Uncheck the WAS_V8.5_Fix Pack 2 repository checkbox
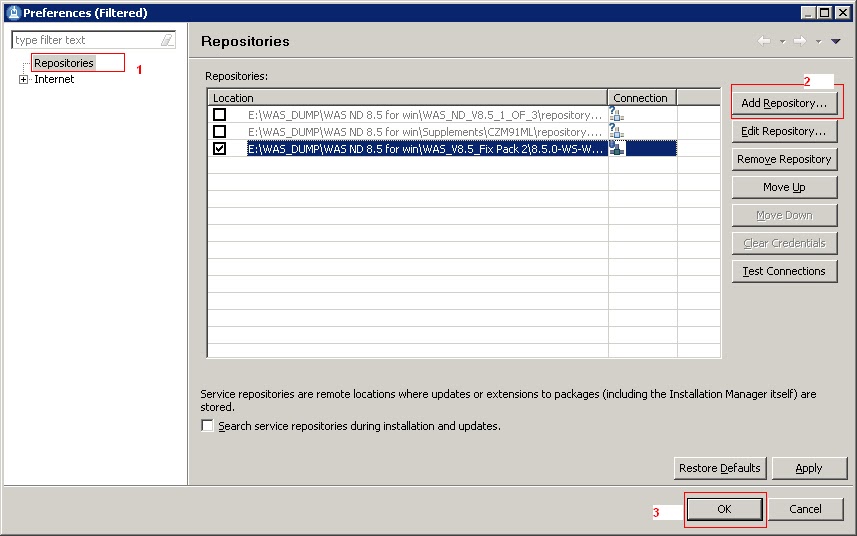 coord(219,149)
